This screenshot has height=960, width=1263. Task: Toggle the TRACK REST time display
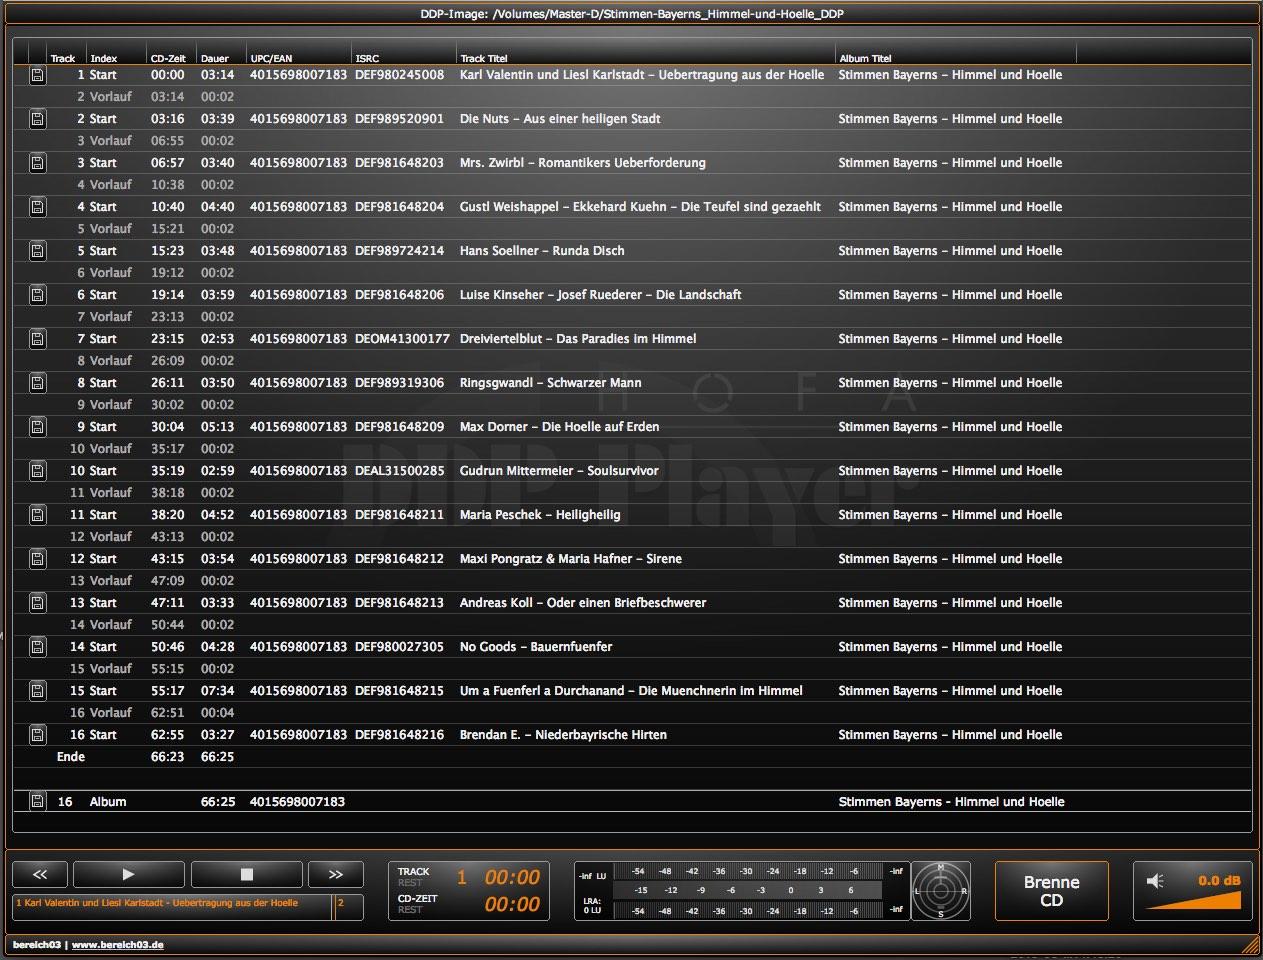pos(413,877)
